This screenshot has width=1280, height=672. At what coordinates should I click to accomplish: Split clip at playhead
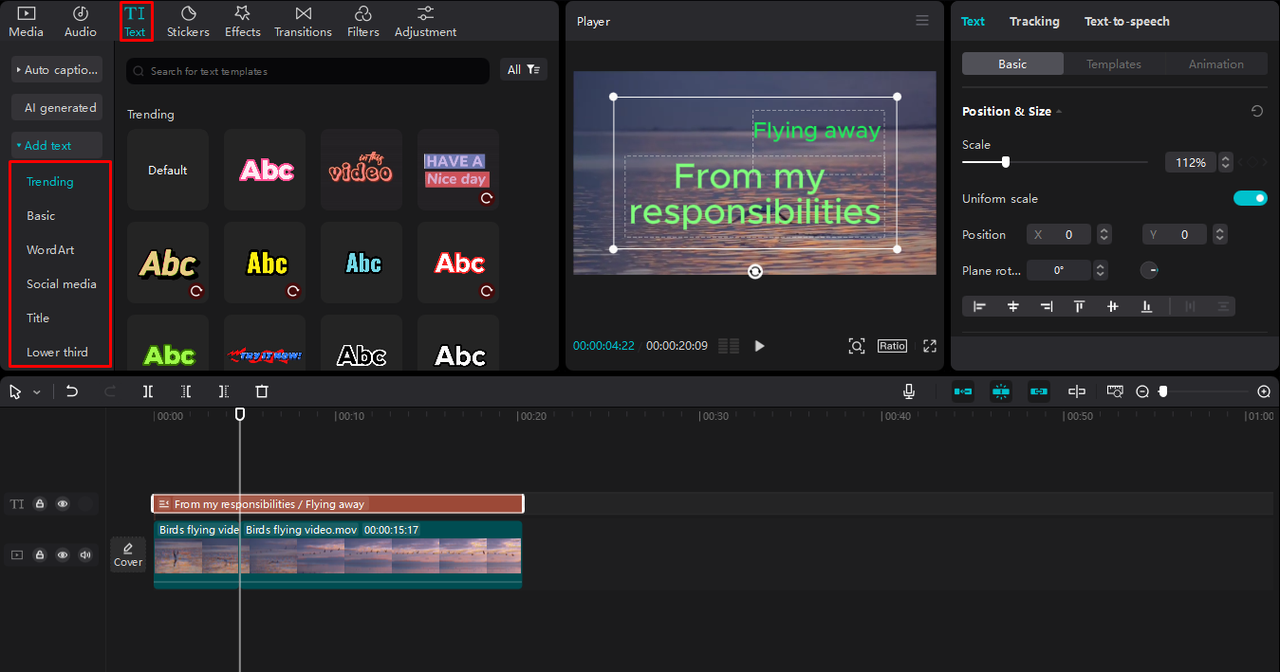[148, 392]
